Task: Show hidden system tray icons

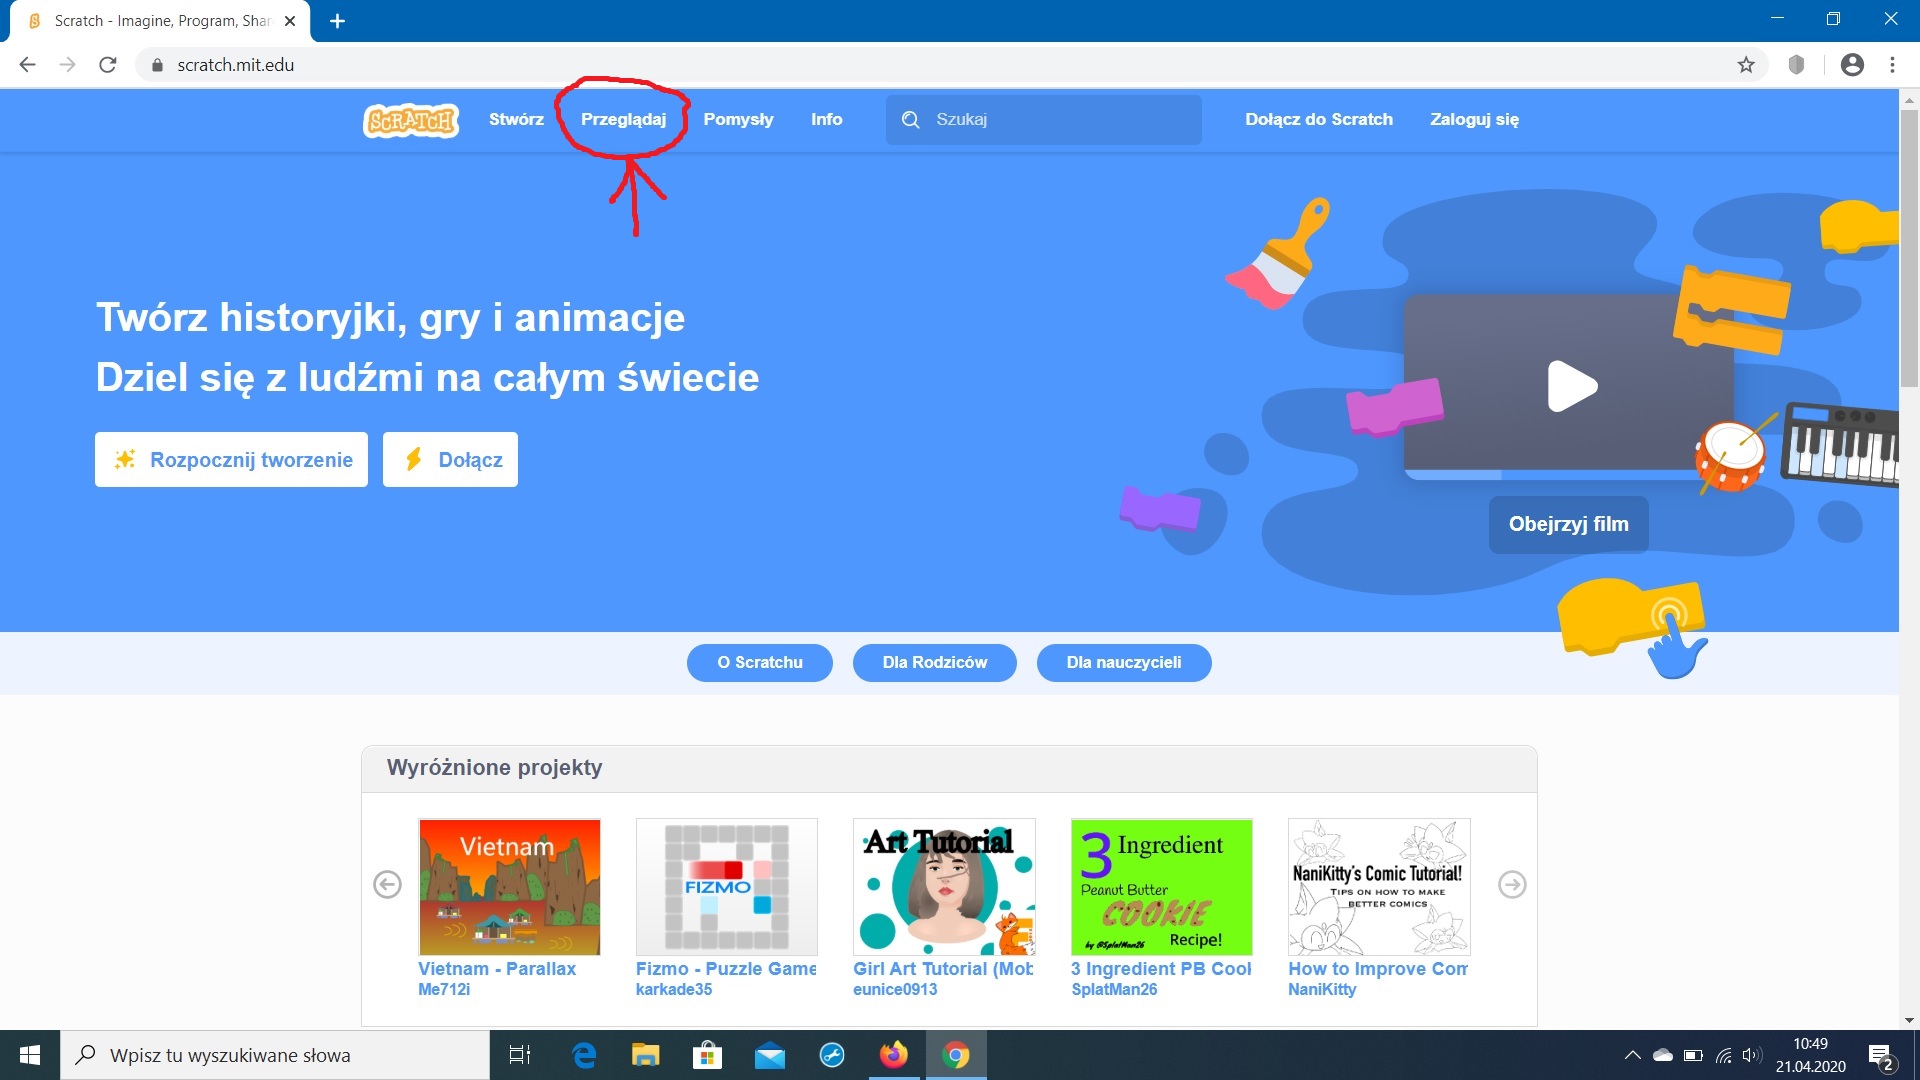Action: (x=1632, y=1055)
